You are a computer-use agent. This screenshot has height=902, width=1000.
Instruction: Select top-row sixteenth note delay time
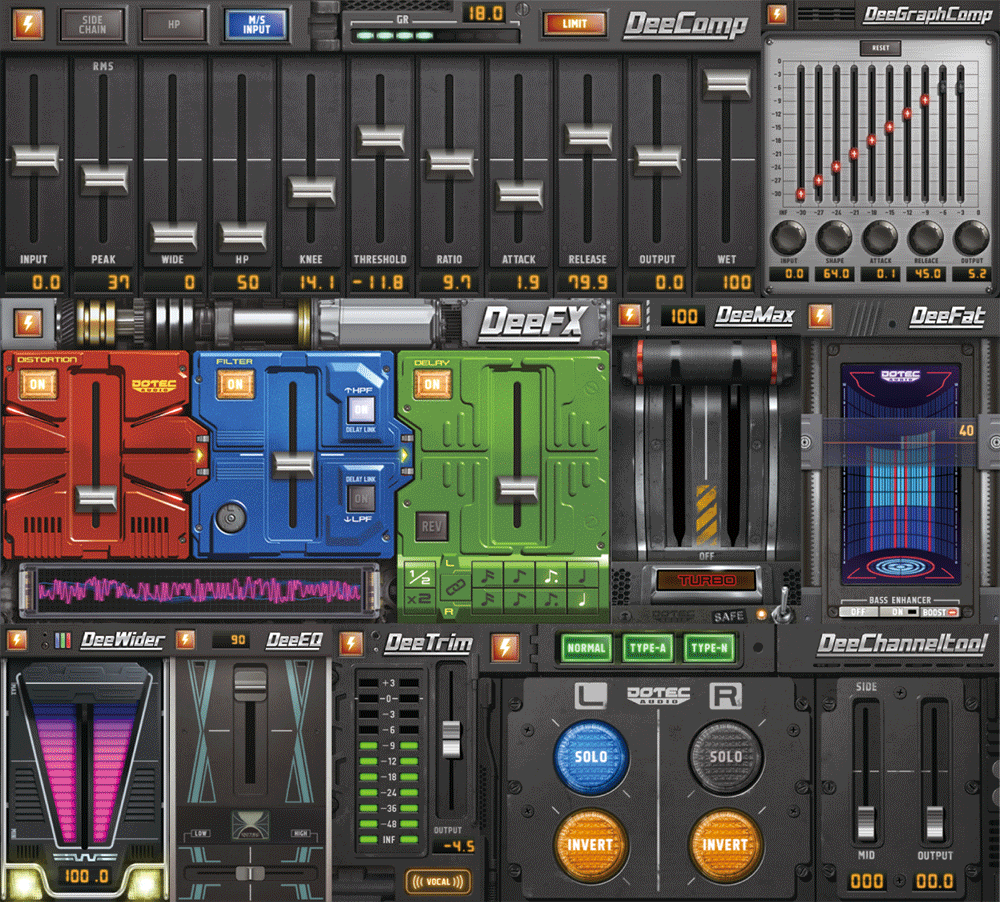pyautogui.click(x=488, y=577)
